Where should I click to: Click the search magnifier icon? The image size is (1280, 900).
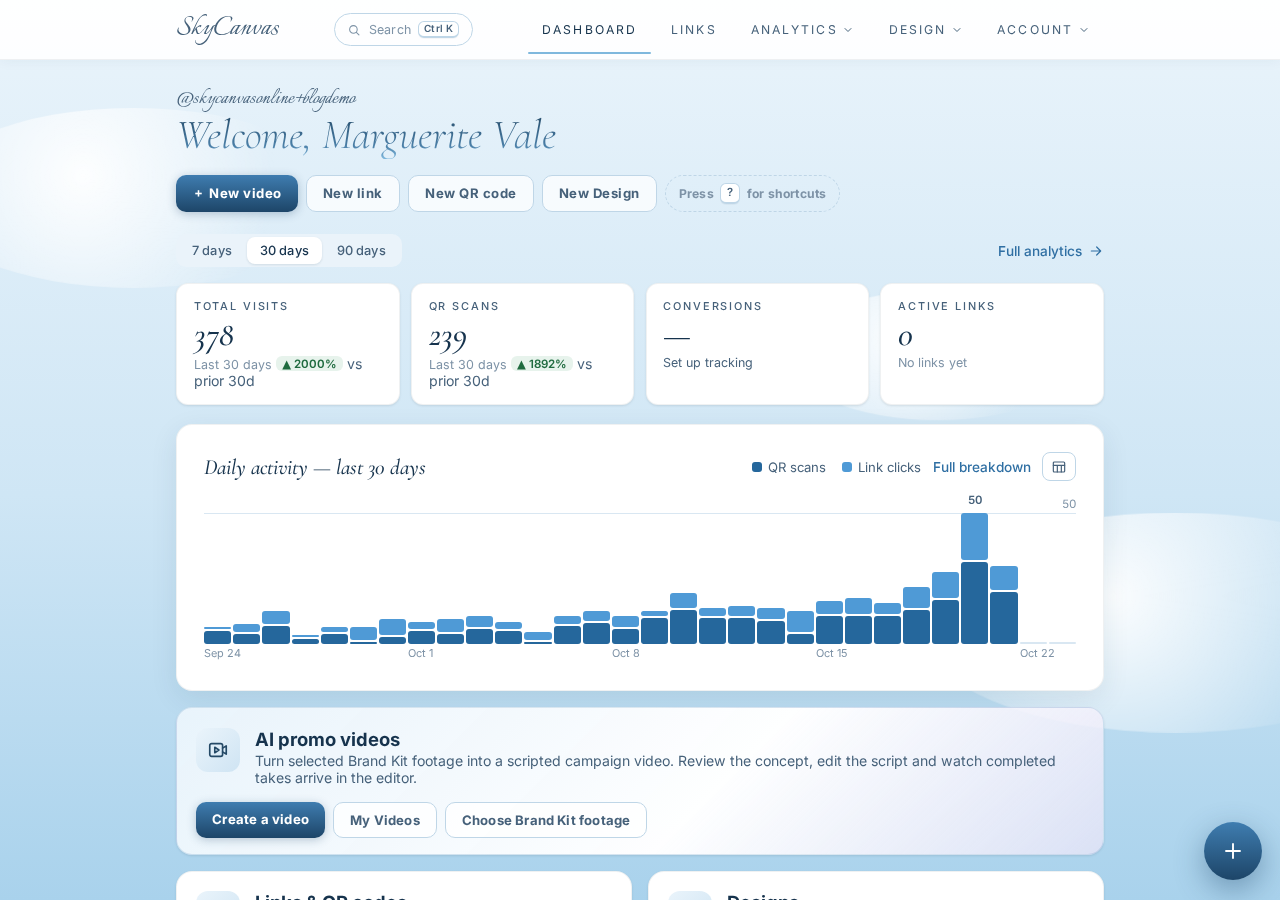point(354,30)
